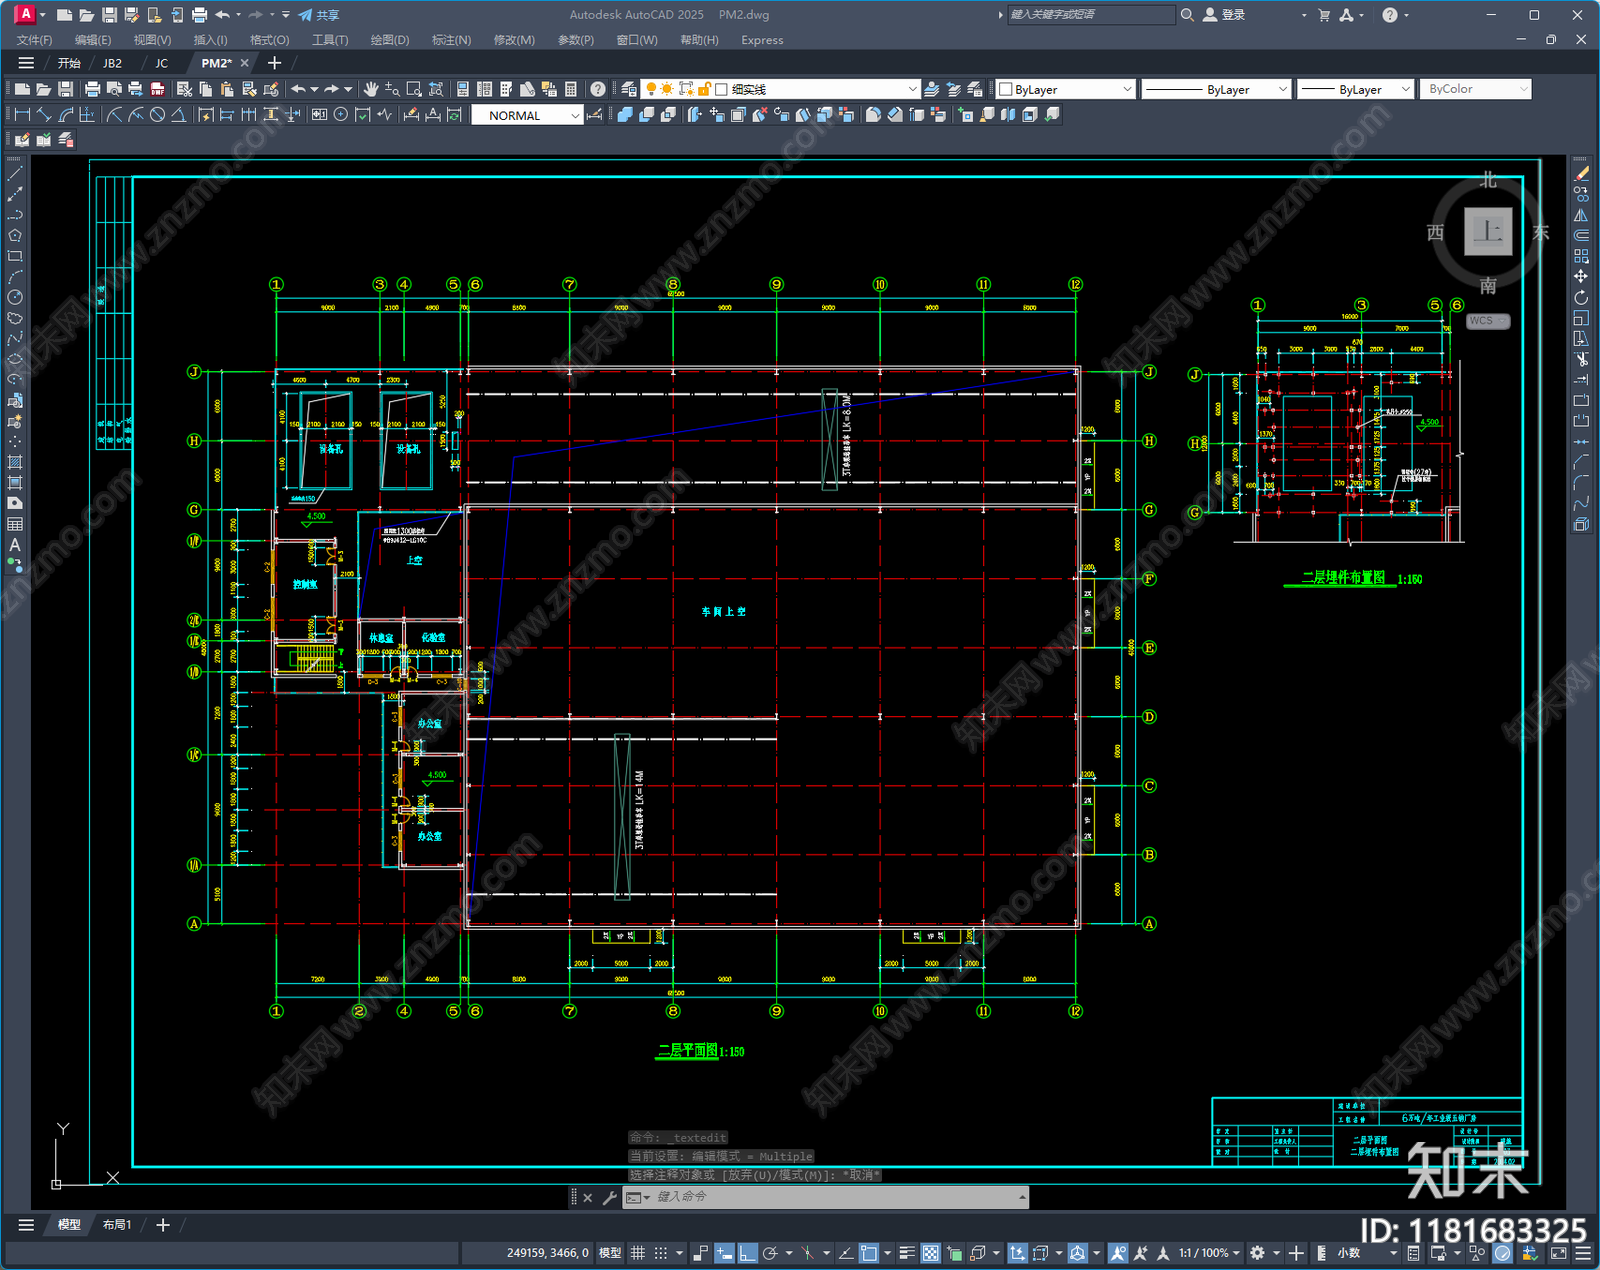The width and height of the screenshot is (1600, 1270).
Task: Click the 共享 share button
Action: (320, 15)
